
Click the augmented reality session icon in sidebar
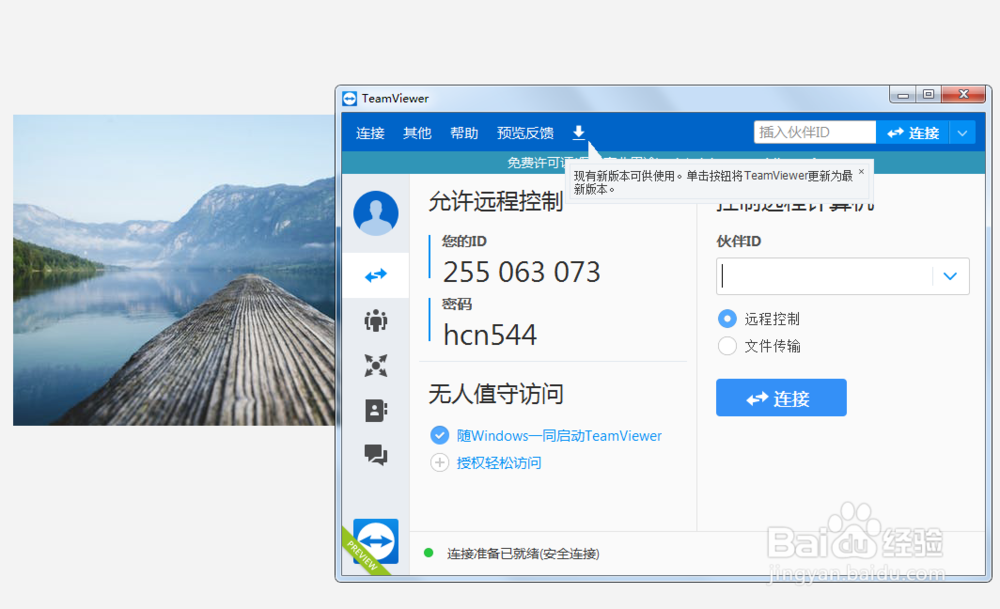point(375,365)
